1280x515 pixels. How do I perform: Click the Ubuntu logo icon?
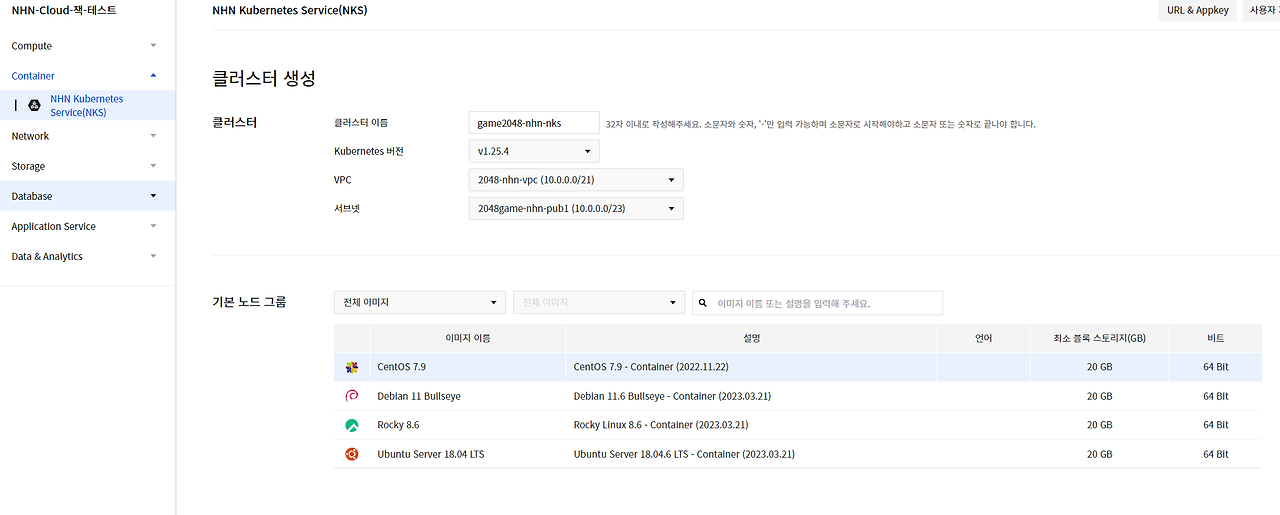tap(351, 454)
